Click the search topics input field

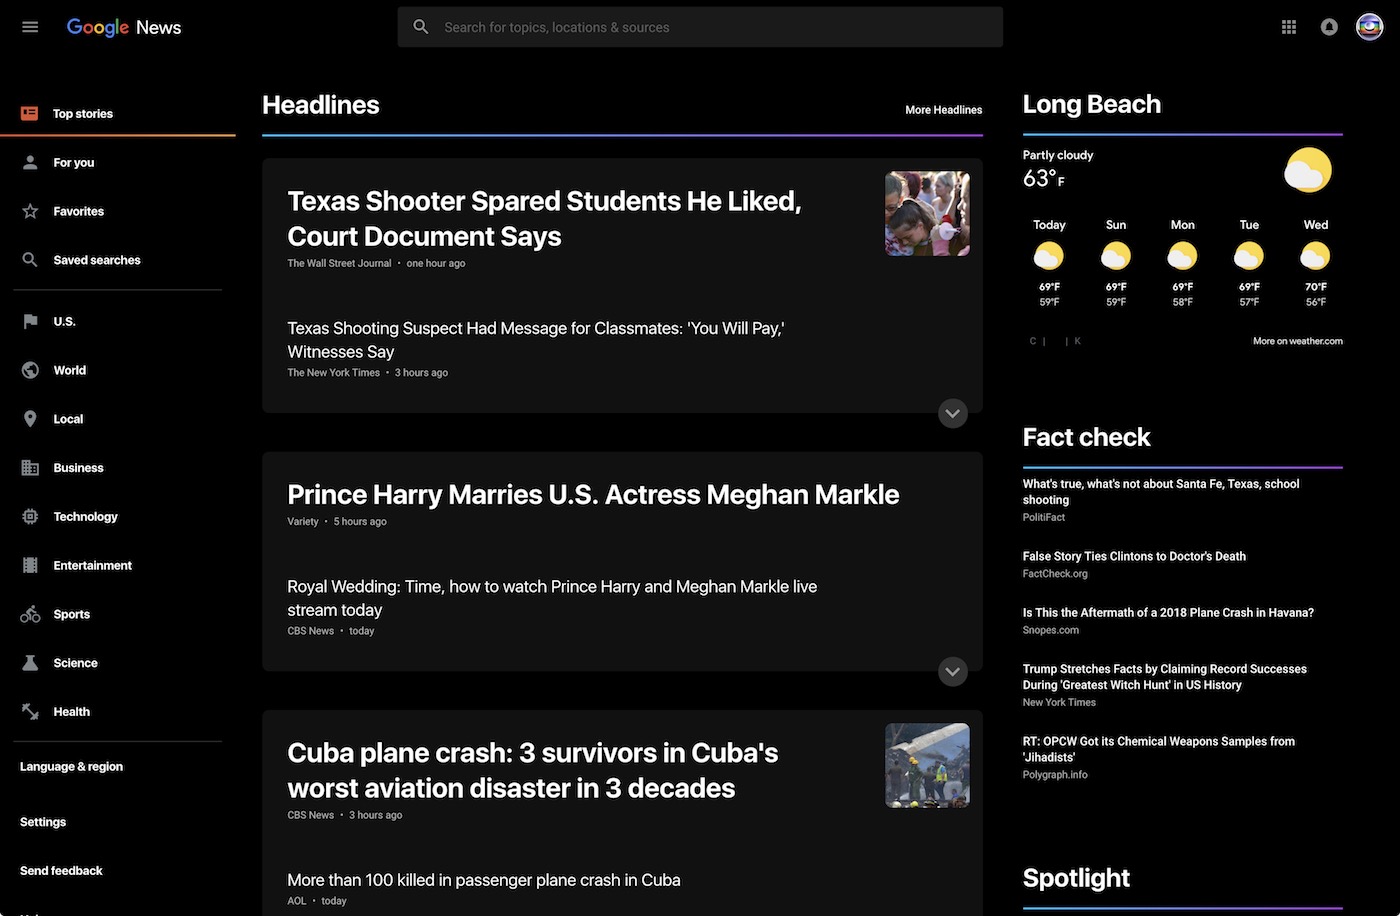[700, 27]
